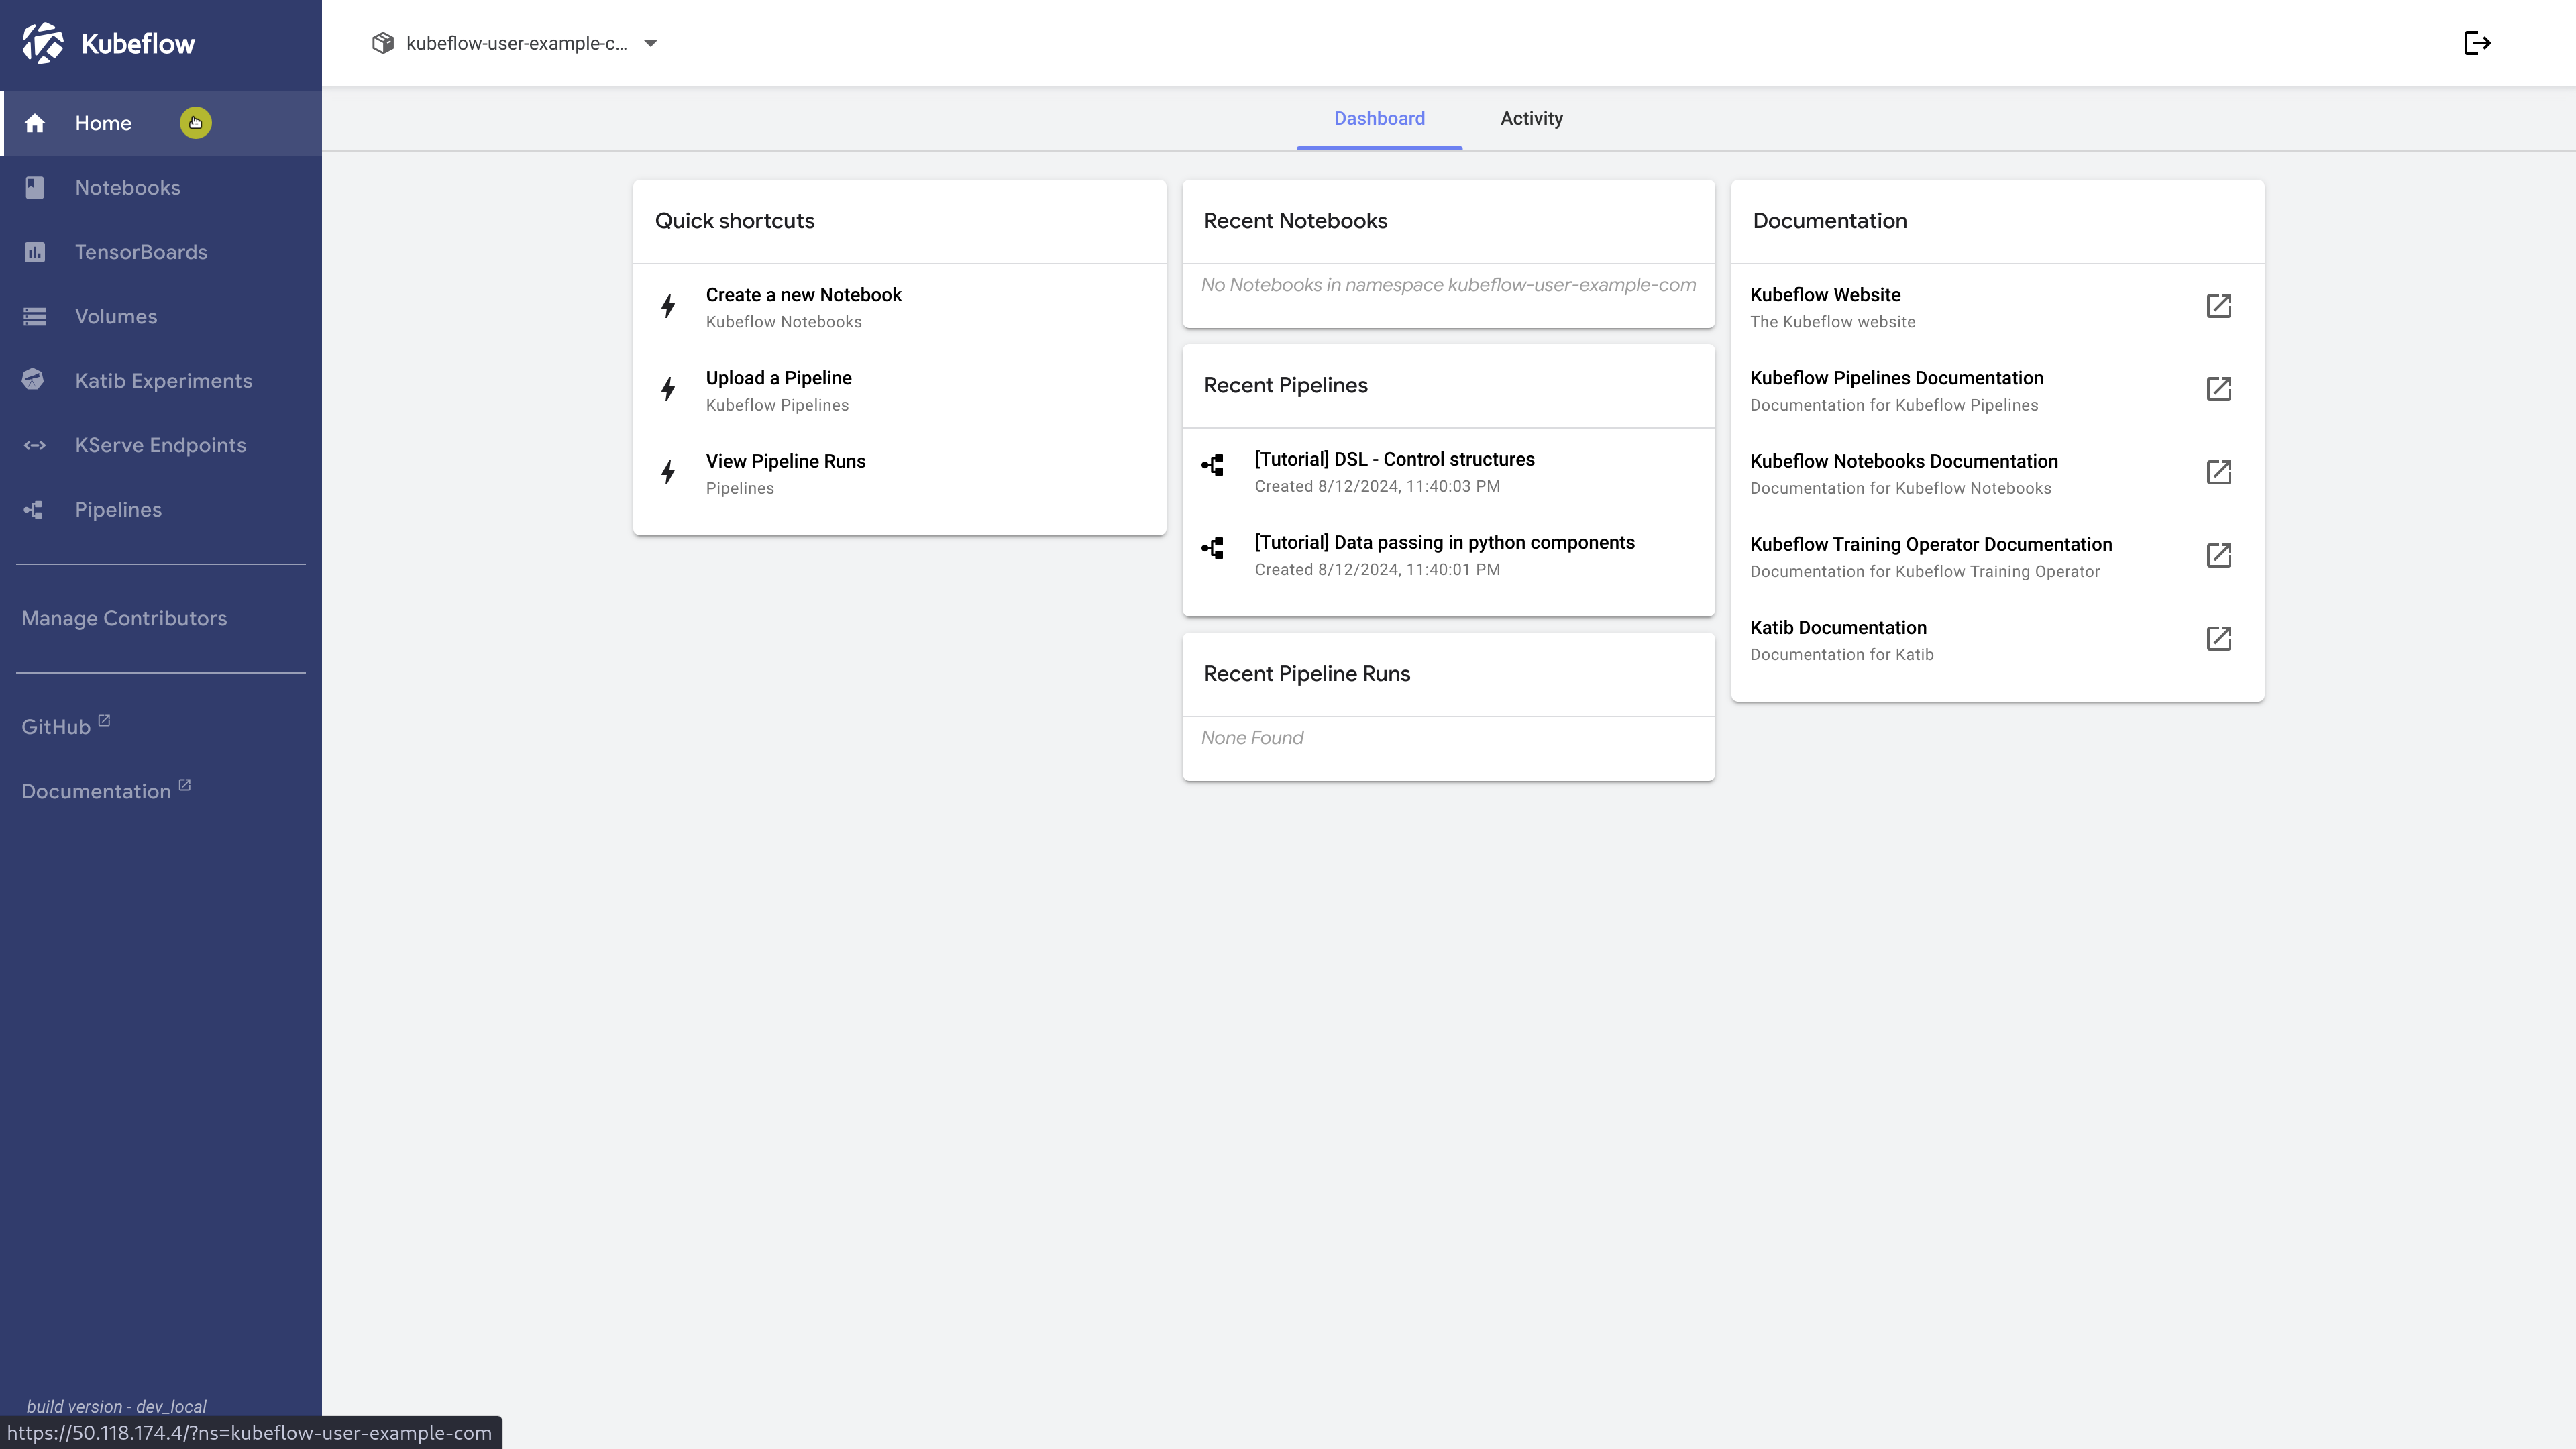
Task: Open Kubeflow Website external link icon
Action: 2218,306
